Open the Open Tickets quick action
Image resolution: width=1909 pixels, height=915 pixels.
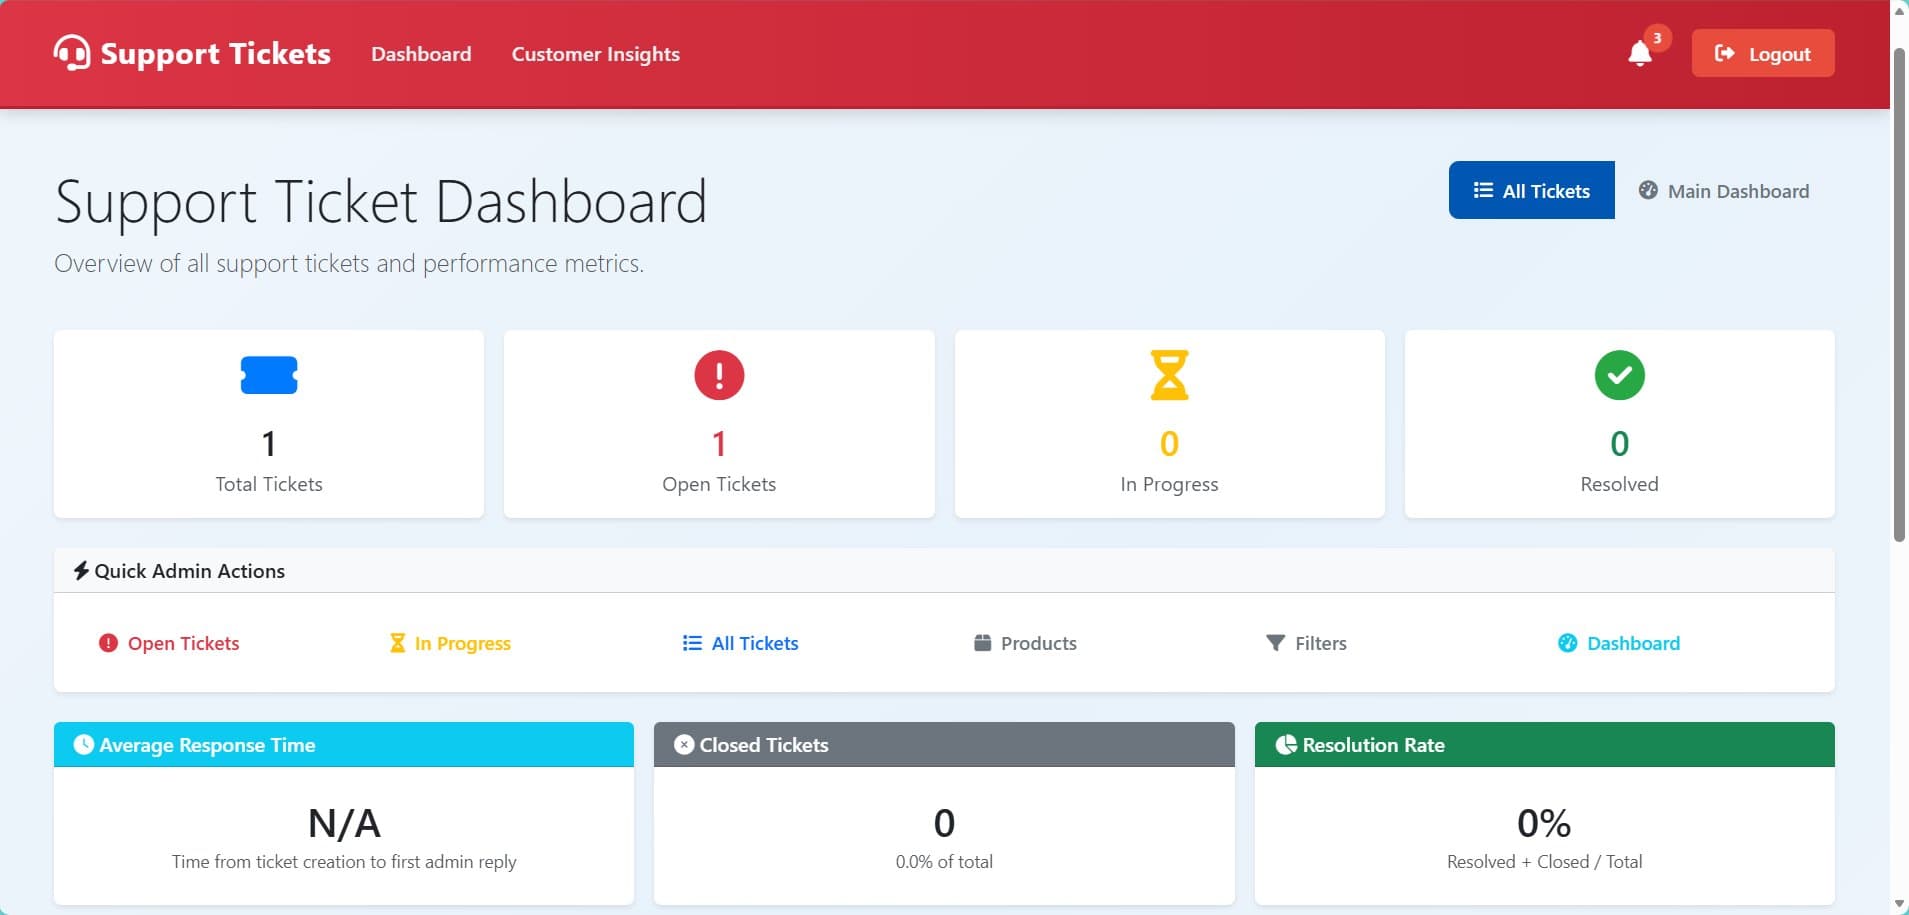click(x=169, y=643)
